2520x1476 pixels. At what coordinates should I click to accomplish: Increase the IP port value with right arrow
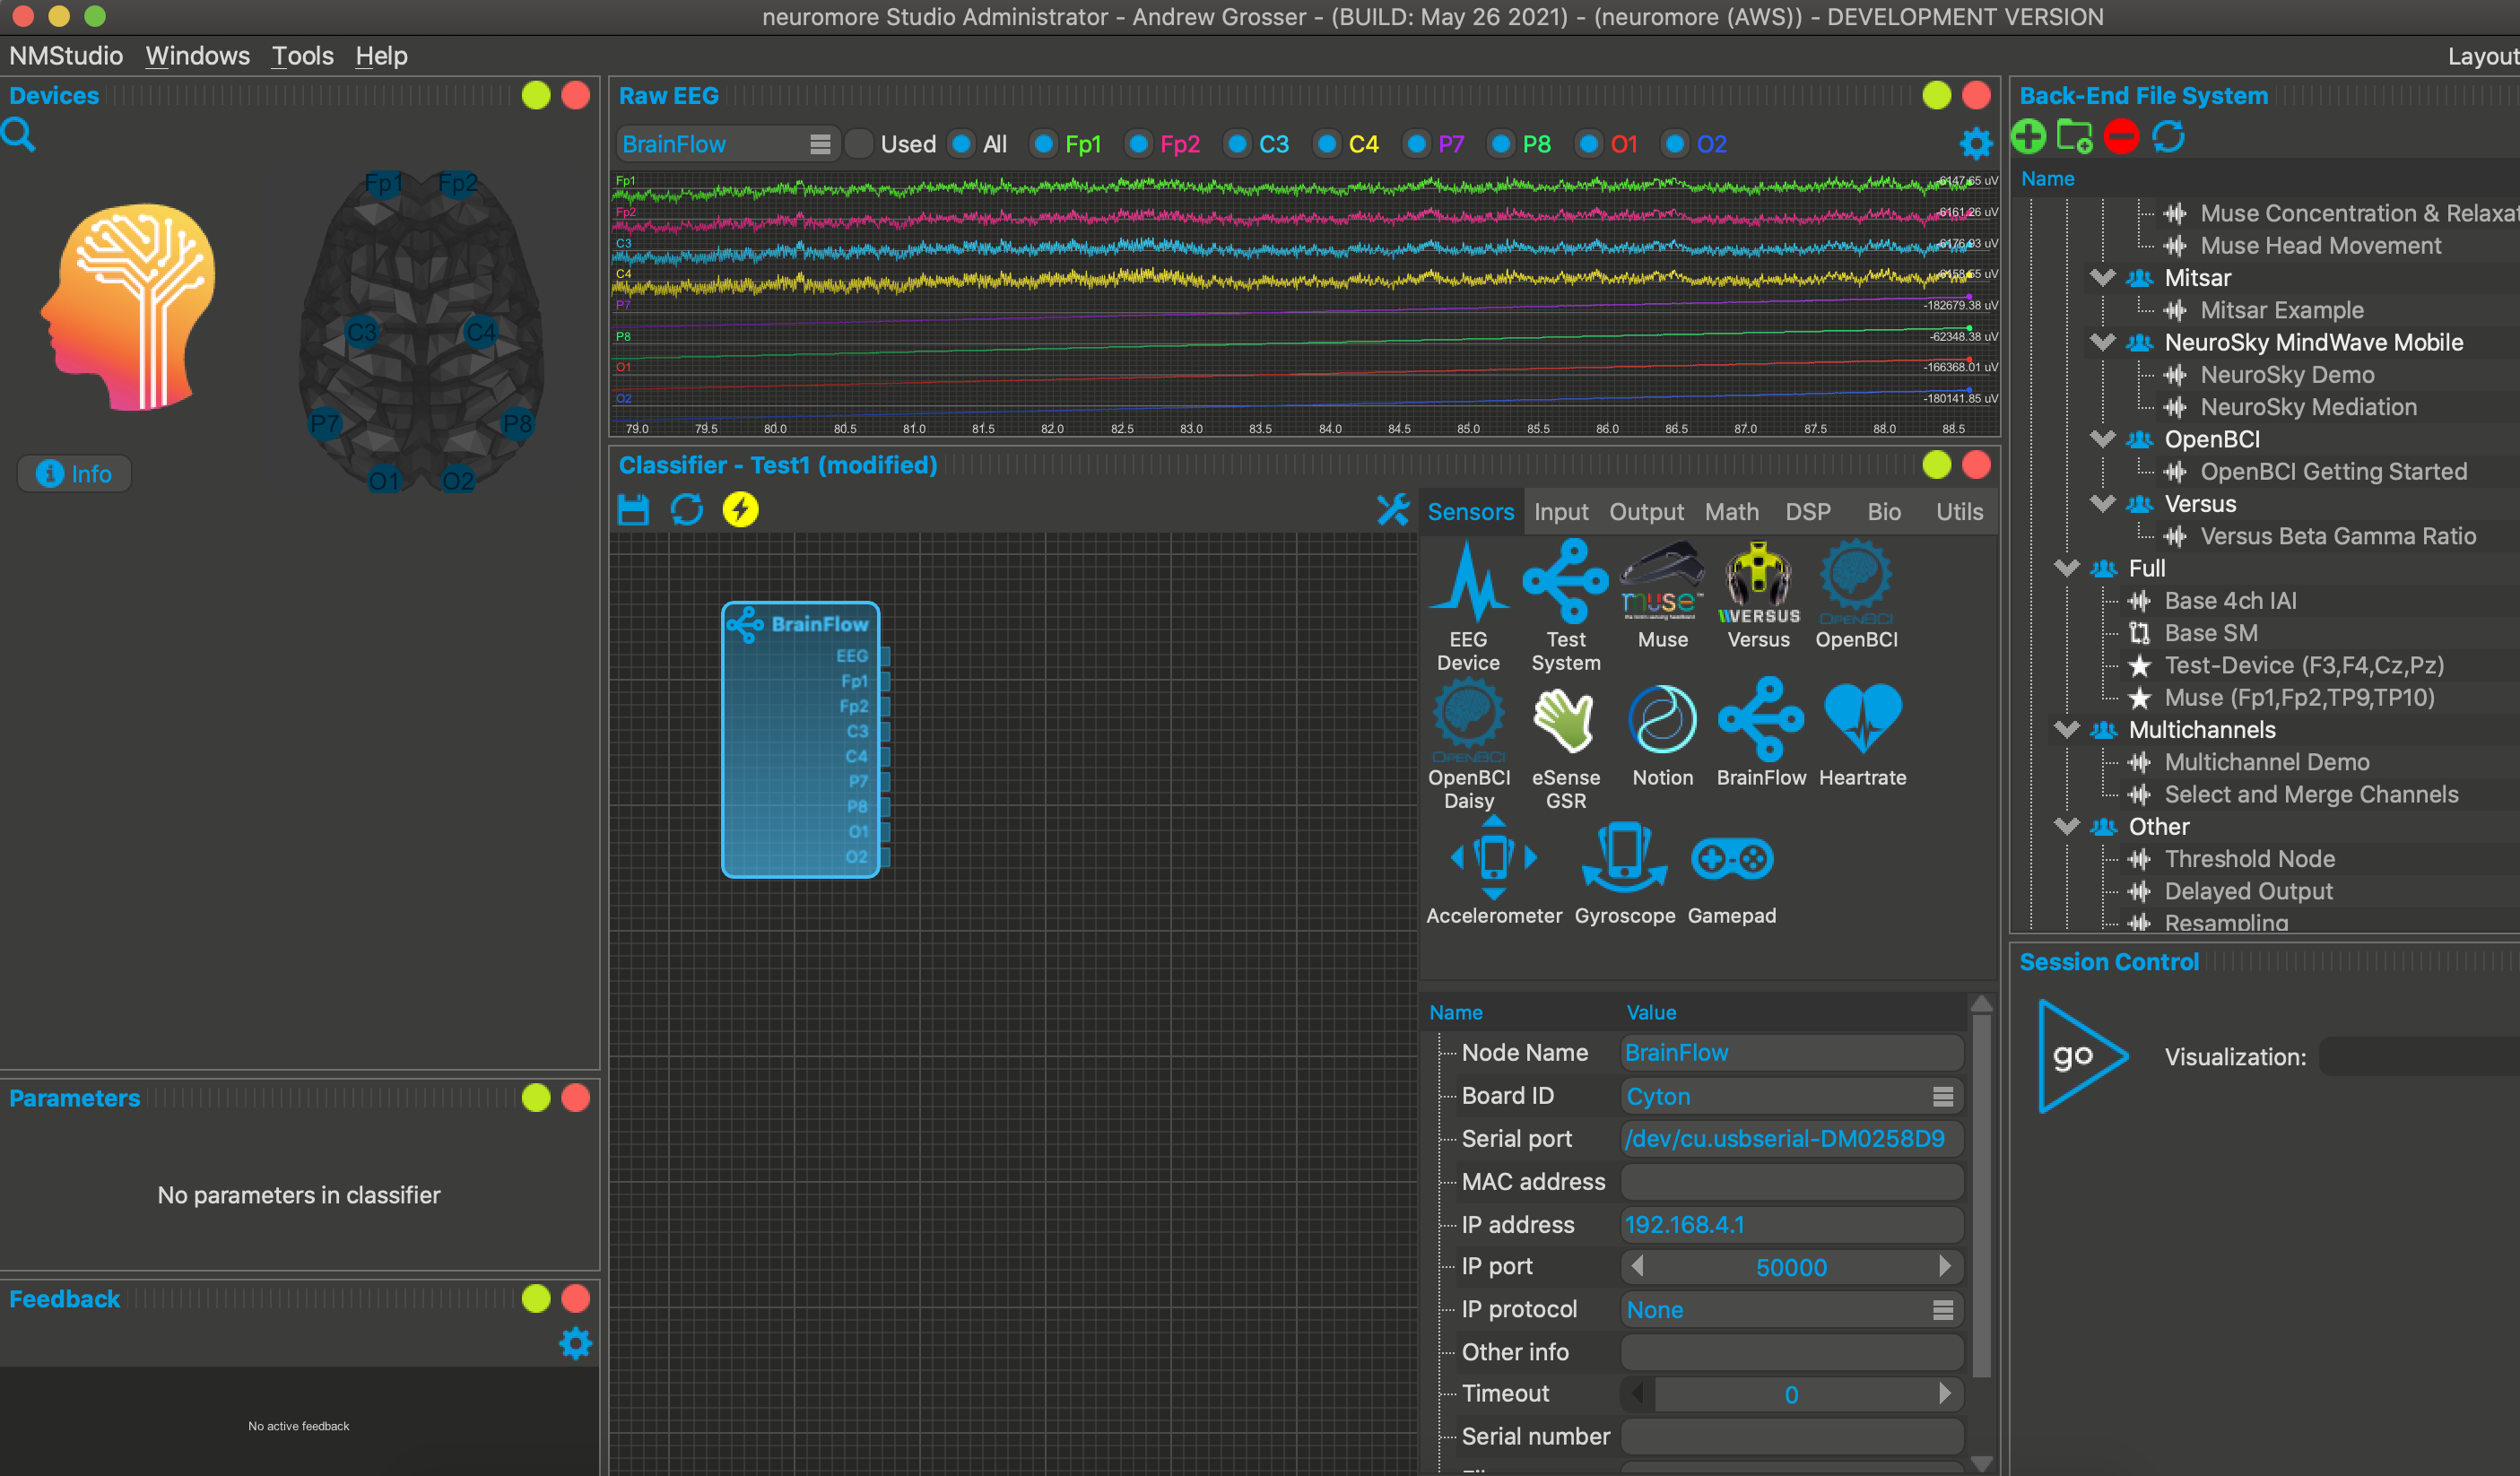tap(1944, 1267)
